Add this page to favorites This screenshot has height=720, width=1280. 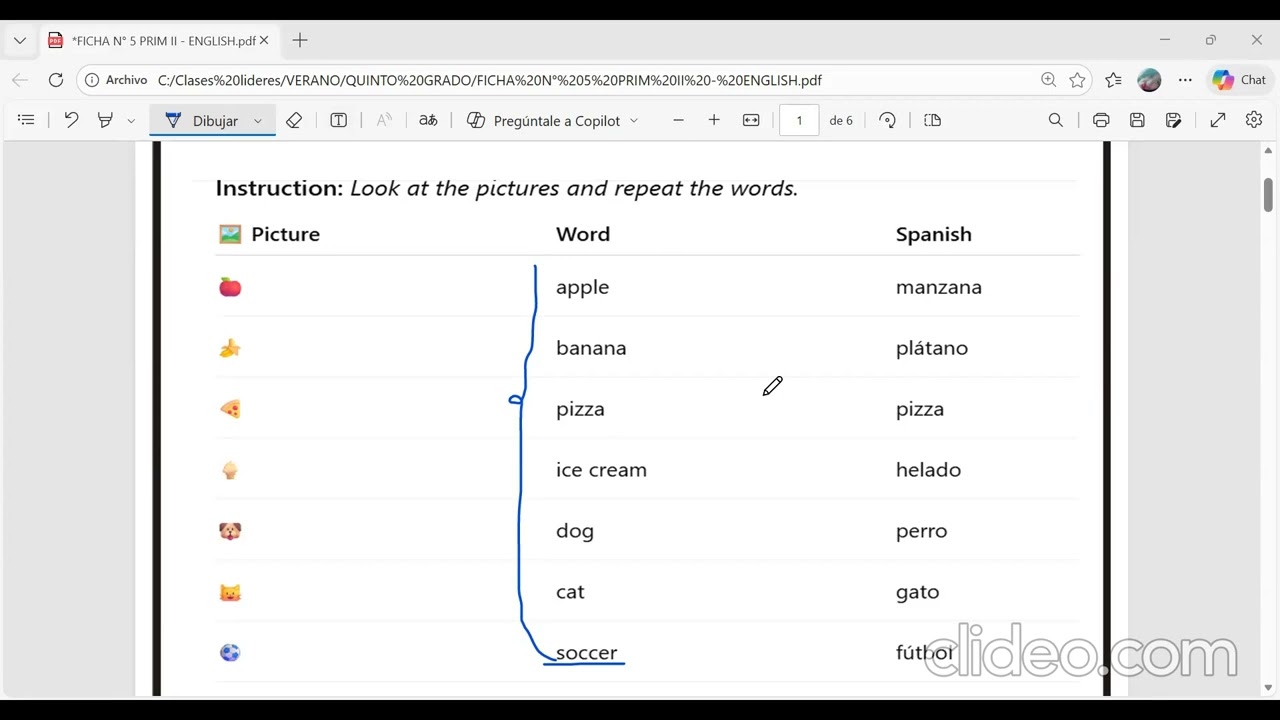tap(1077, 80)
